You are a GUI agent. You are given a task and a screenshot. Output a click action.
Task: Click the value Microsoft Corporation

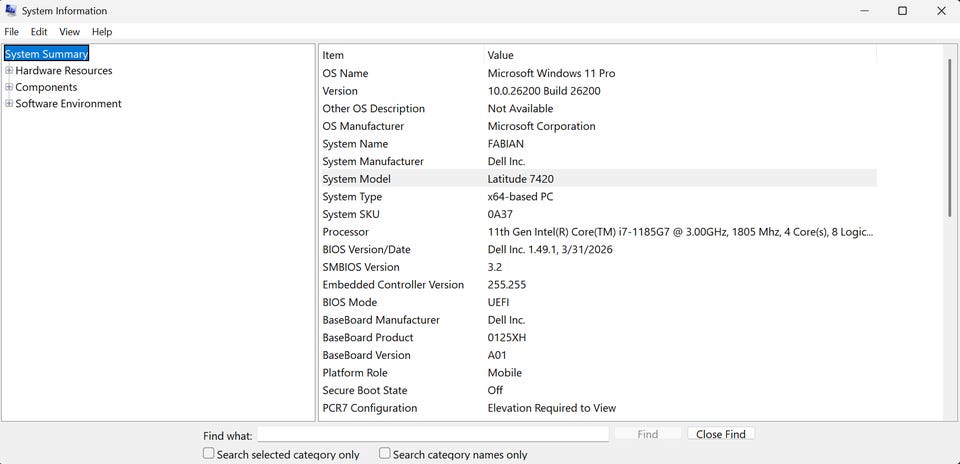point(541,126)
